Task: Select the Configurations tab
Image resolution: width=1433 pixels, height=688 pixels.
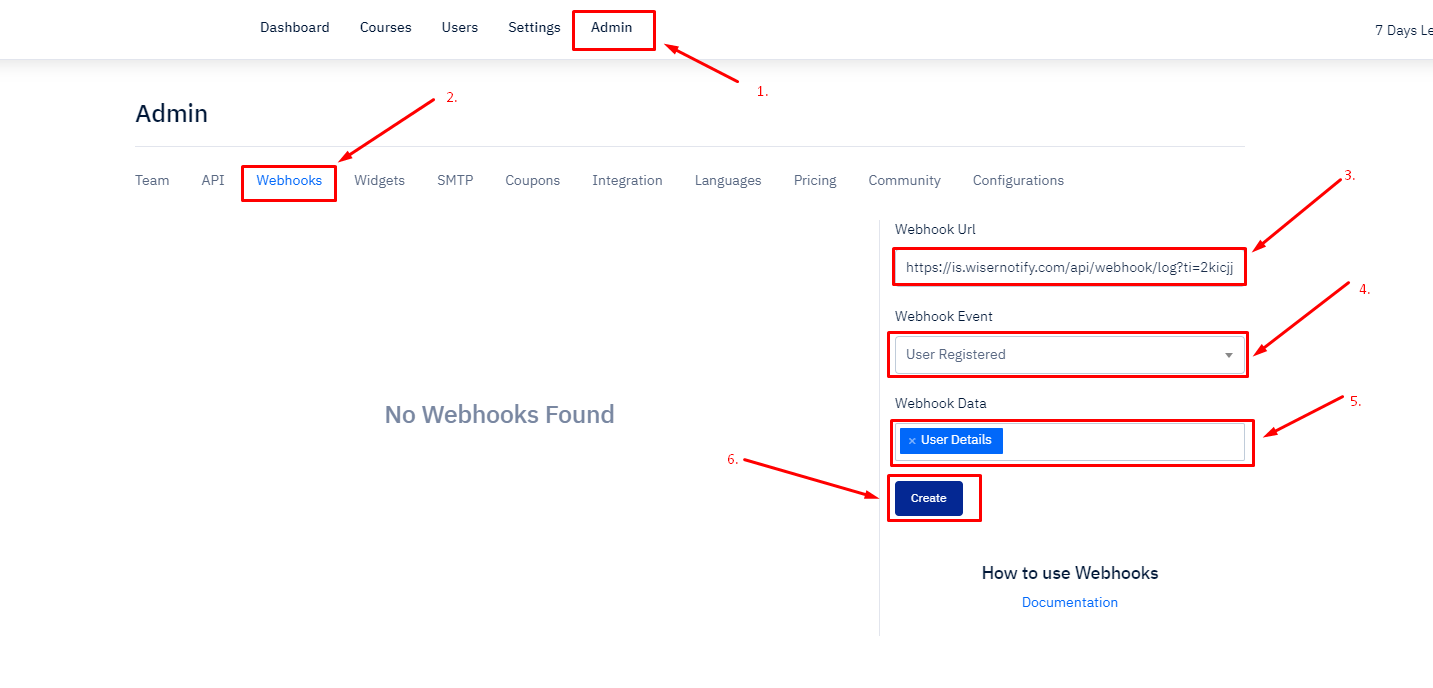Action: (x=1018, y=181)
